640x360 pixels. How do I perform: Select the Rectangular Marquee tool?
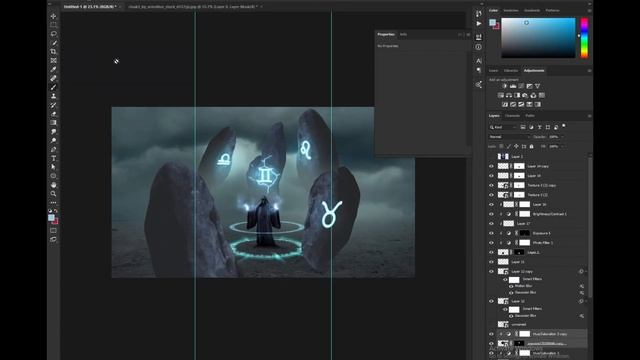click(x=53, y=25)
